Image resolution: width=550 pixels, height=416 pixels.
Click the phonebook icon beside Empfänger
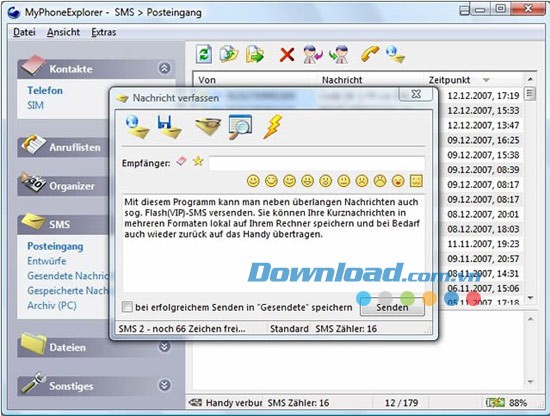[181, 161]
